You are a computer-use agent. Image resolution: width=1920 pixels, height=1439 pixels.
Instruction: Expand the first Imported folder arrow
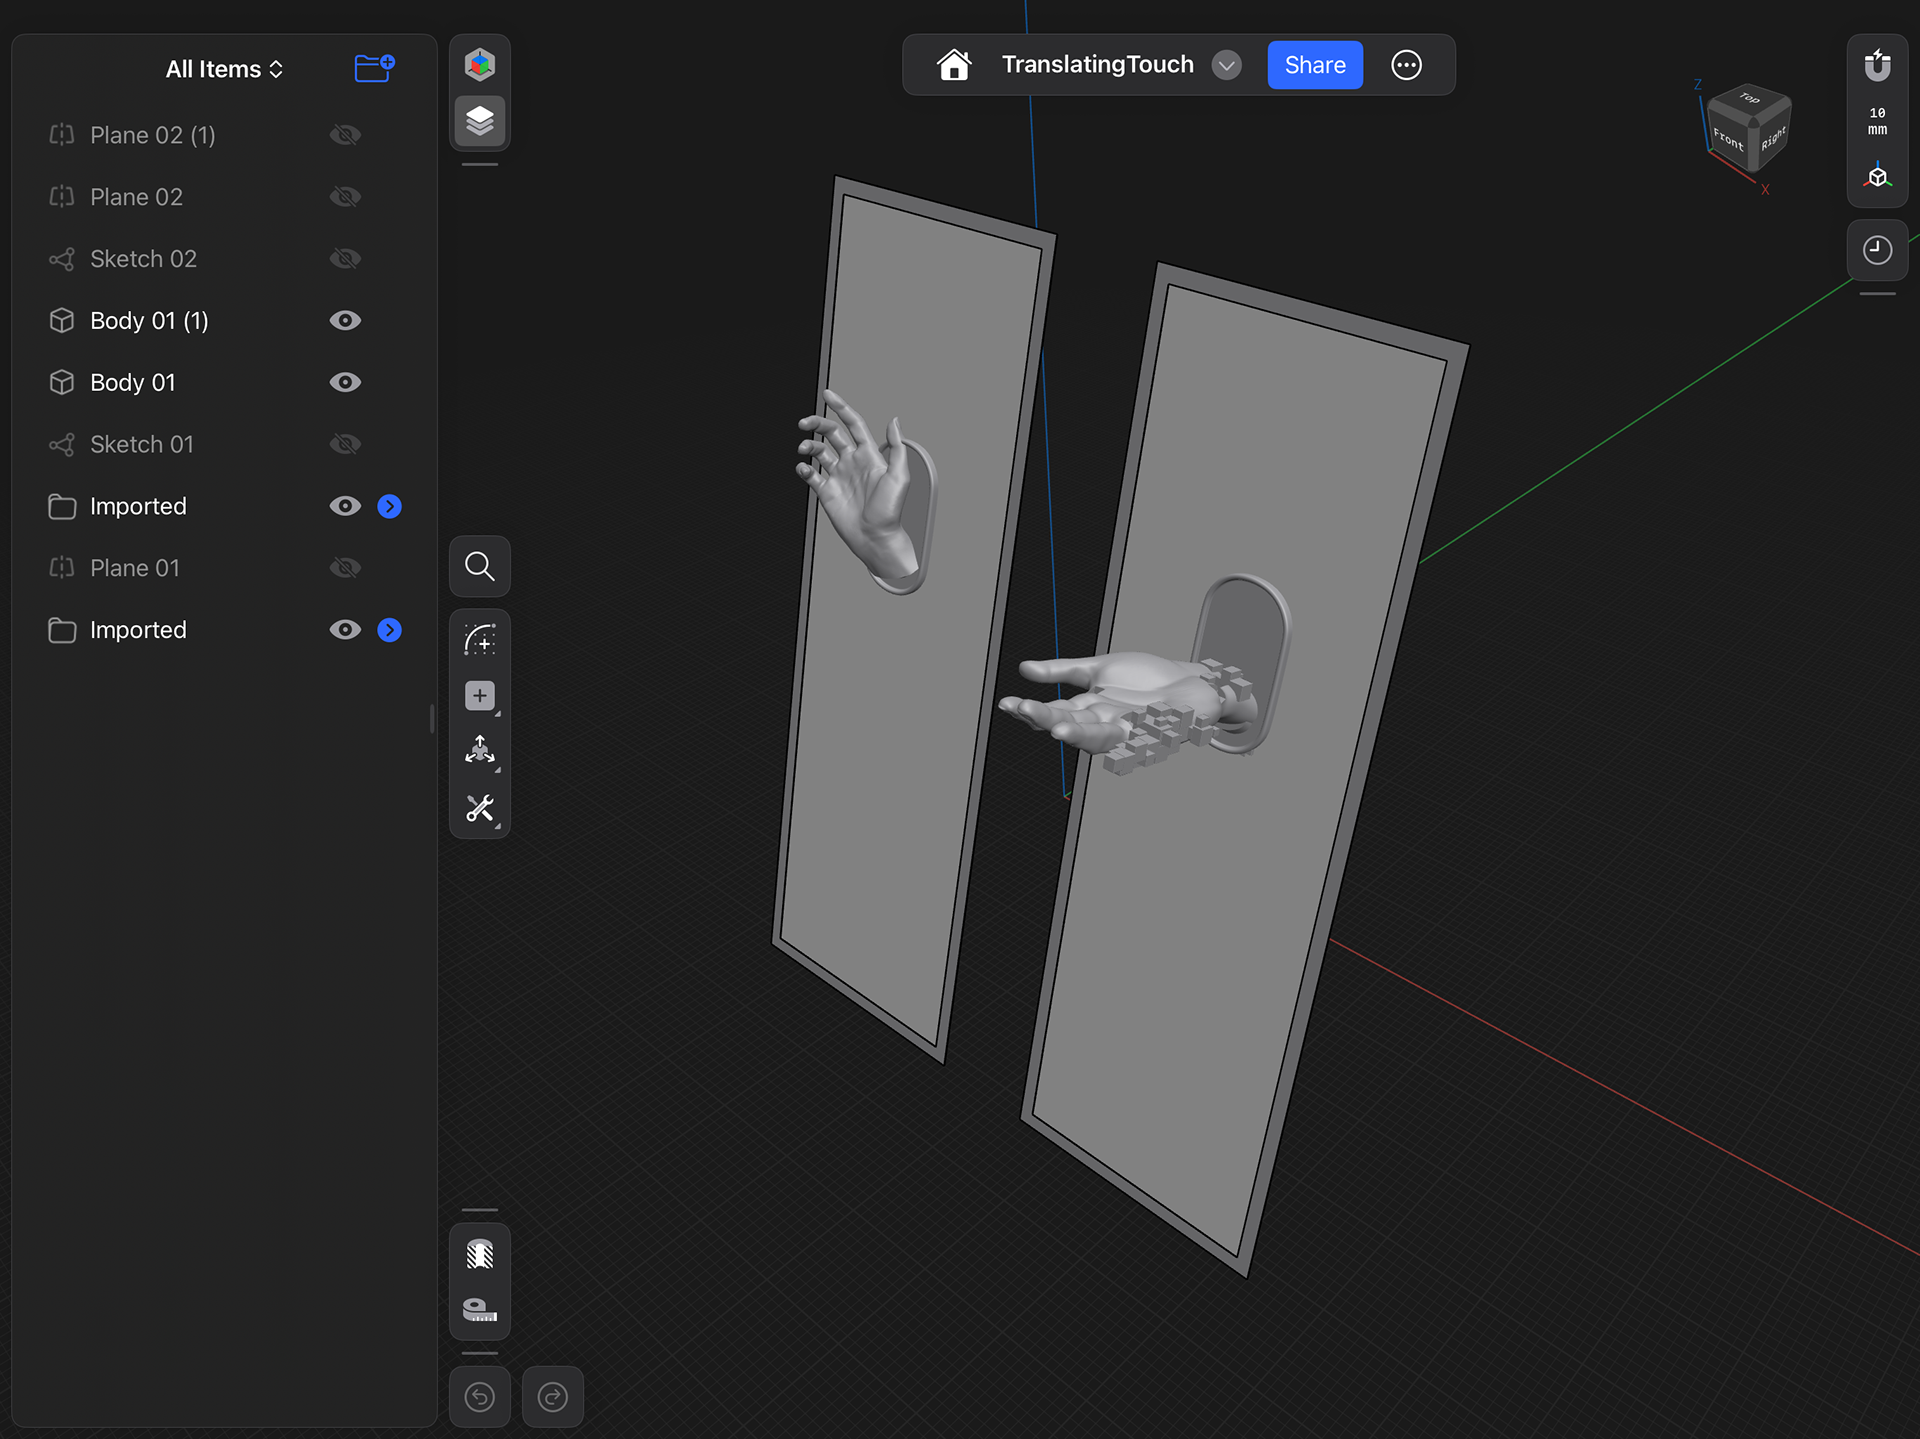[x=389, y=507]
